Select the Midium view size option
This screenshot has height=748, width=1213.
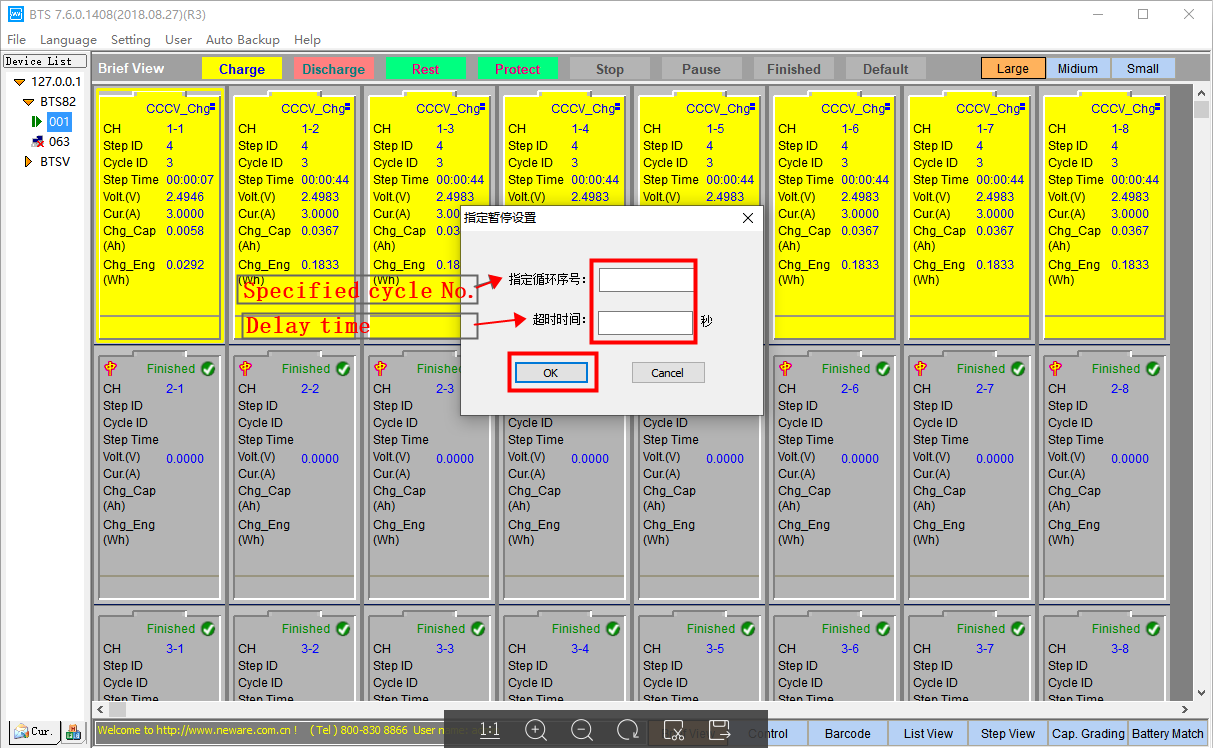tap(1078, 69)
